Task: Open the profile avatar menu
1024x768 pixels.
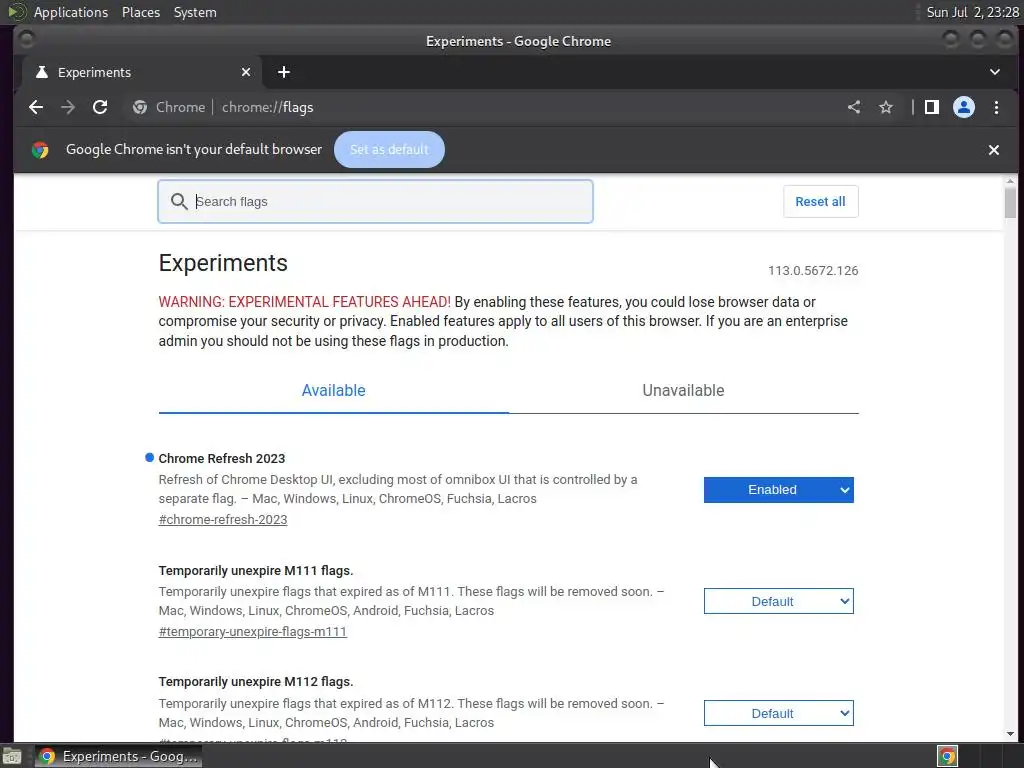Action: coord(964,107)
